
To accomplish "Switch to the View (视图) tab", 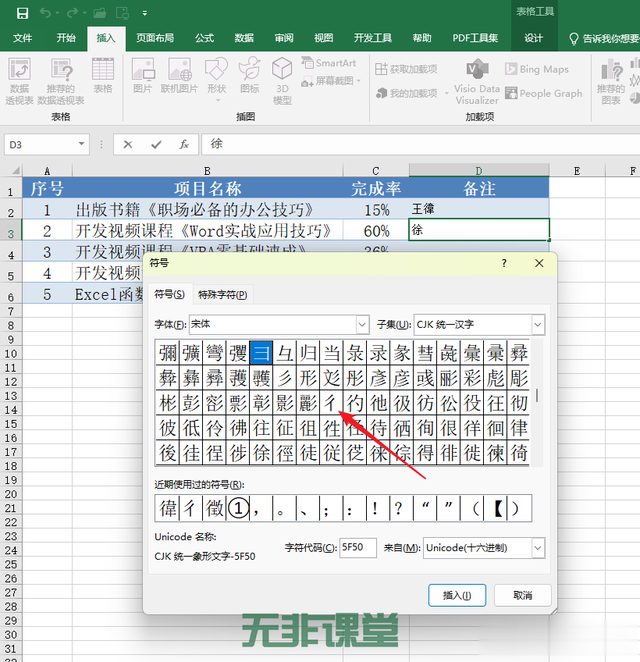I will pos(323,38).
